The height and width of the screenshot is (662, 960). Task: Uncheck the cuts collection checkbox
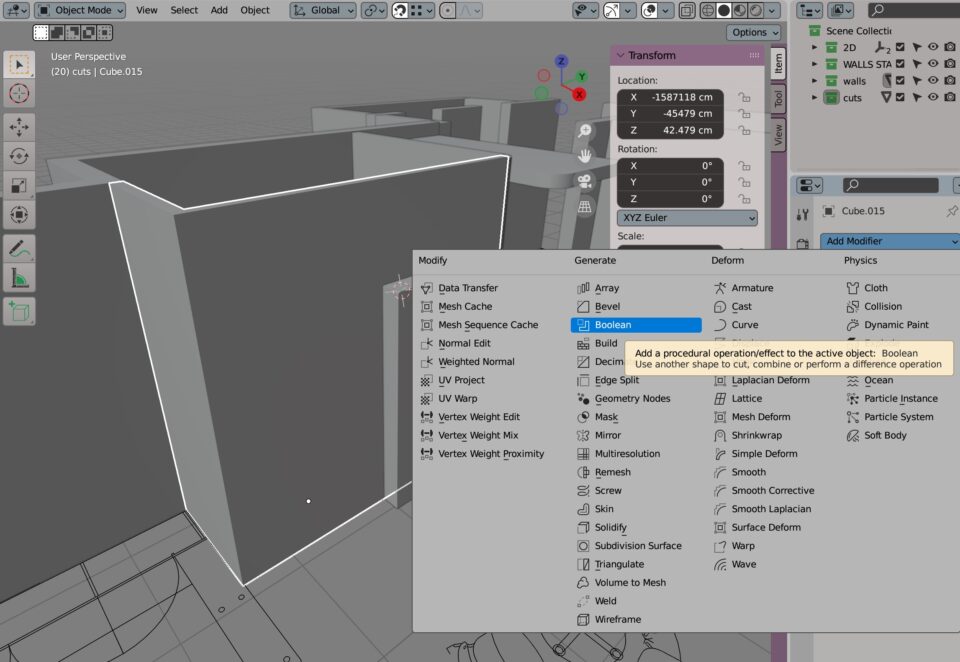tap(900, 98)
